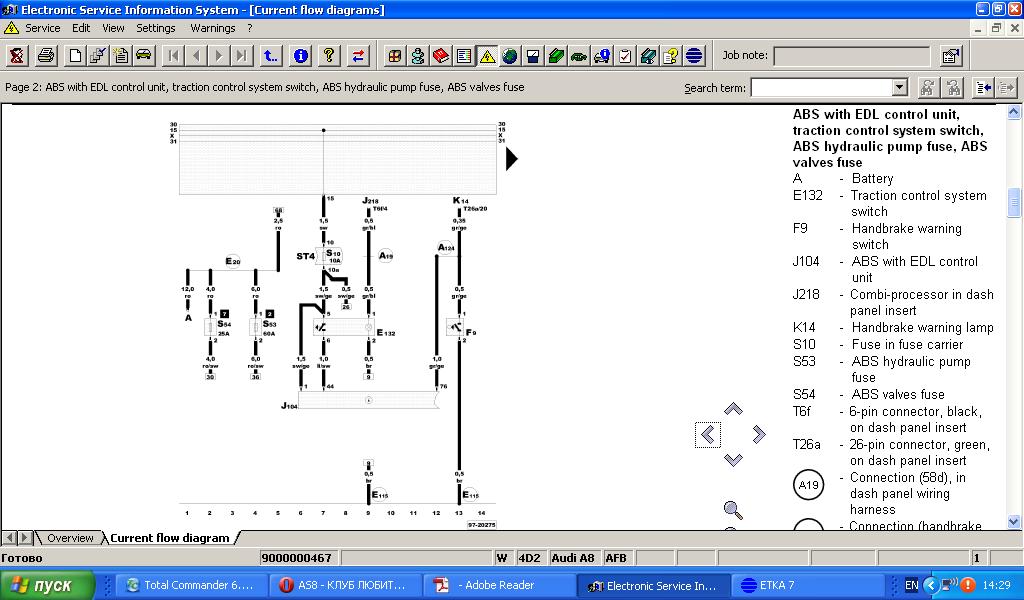
Task: Switch to the Overview tab
Action: click(70, 538)
